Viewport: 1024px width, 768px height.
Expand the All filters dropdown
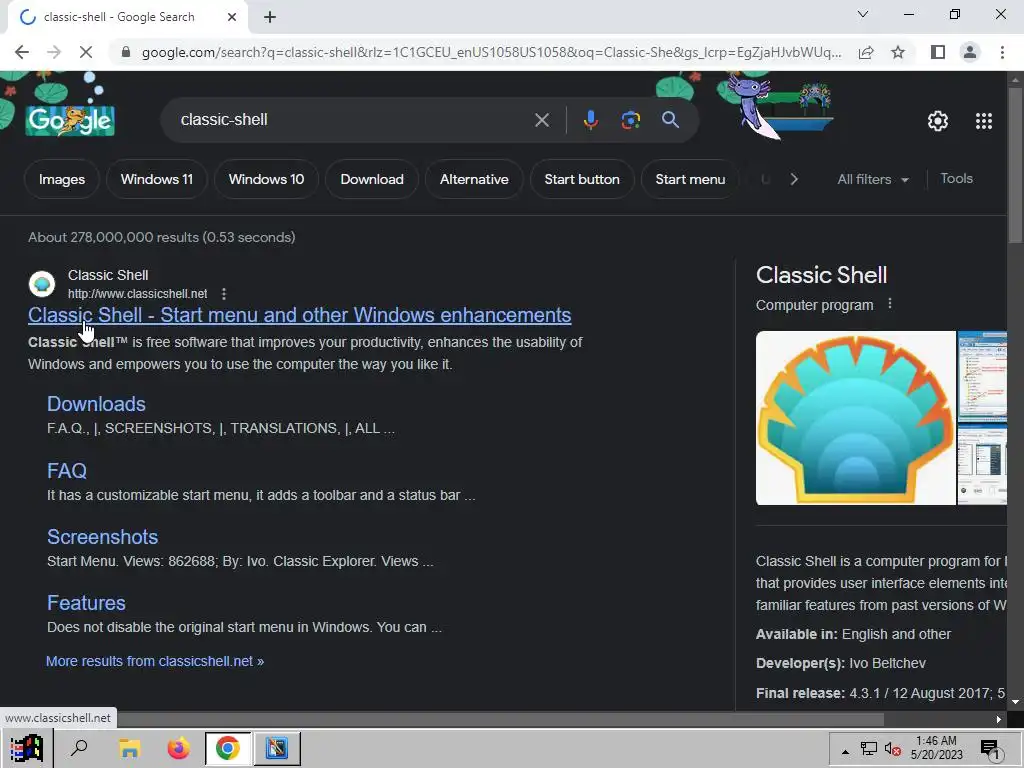(x=873, y=179)
